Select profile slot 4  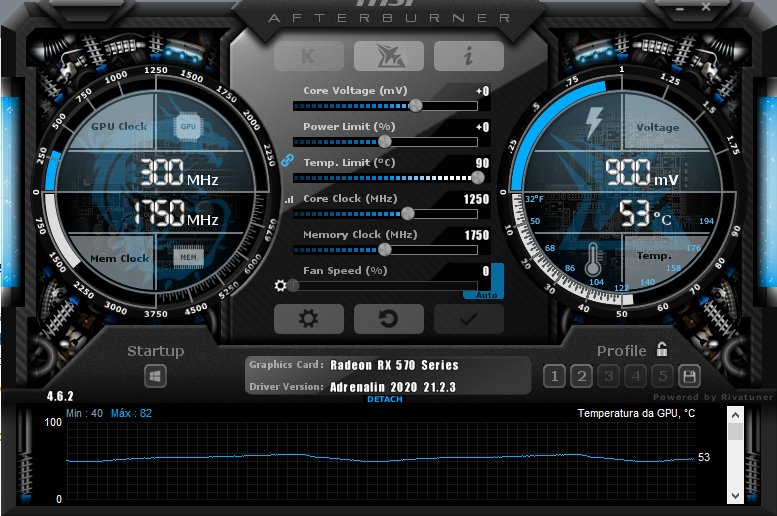click(x=636, y=377)
